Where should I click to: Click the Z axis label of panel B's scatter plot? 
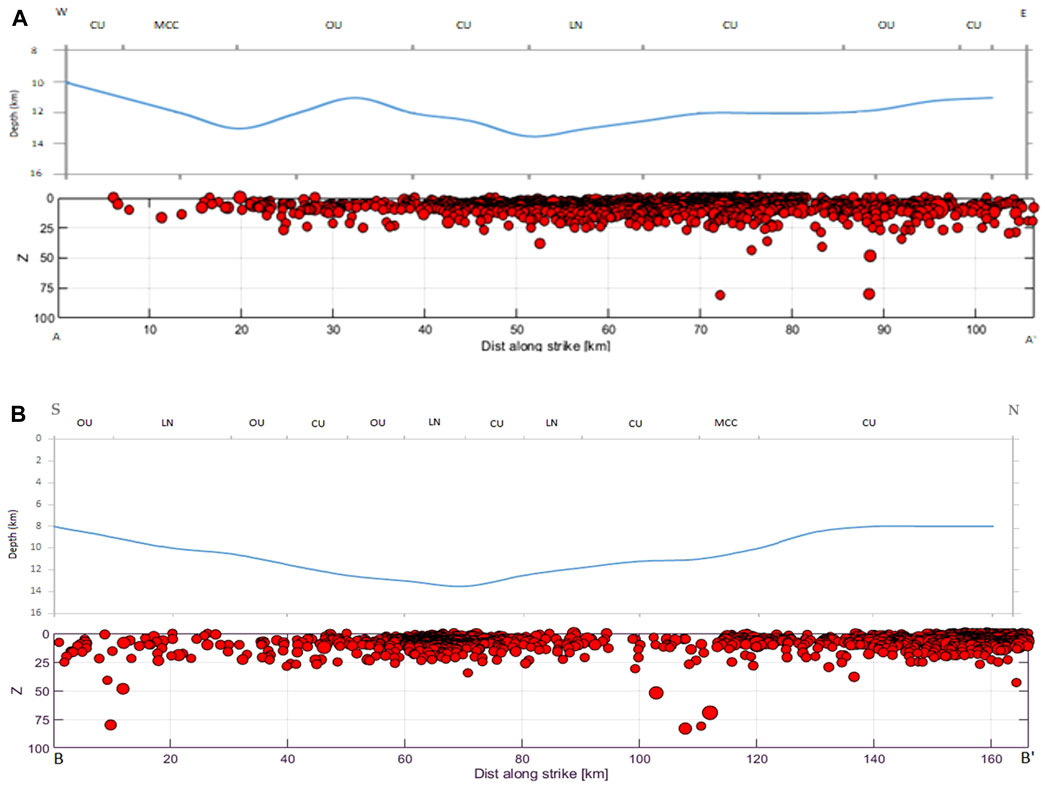(x=17, y=690)
